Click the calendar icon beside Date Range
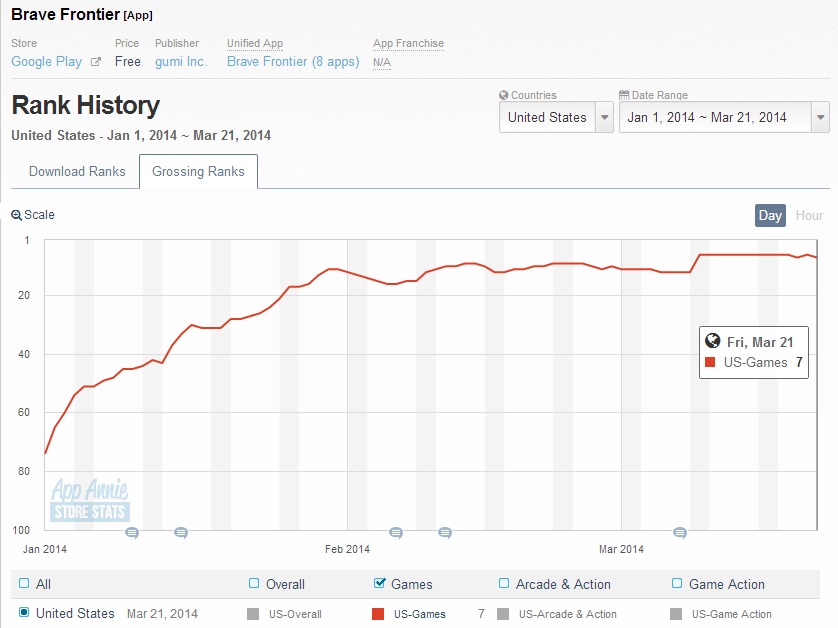This screenshot has width=838, height=628. (x=624, y=95)
